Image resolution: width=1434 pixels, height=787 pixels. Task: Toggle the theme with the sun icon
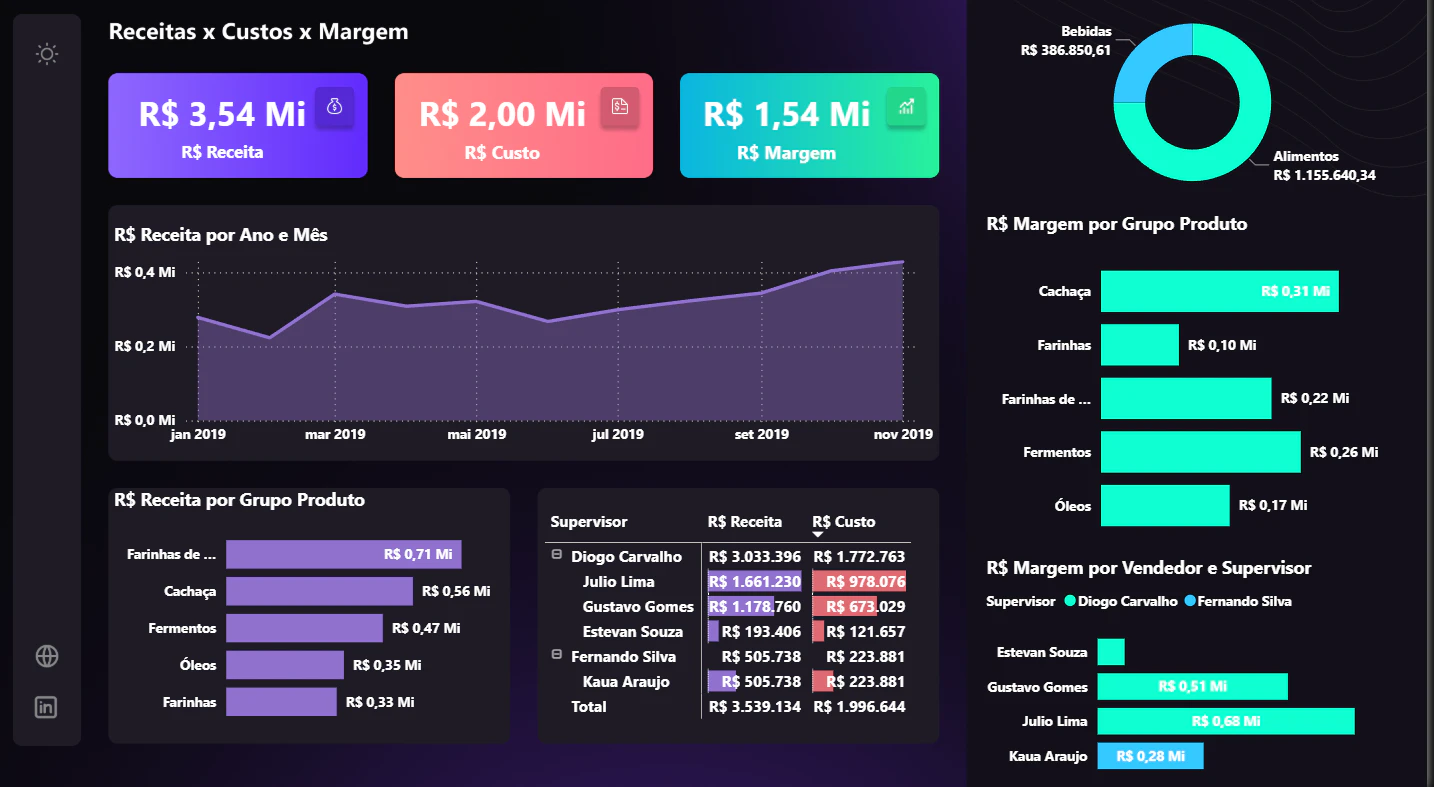[x=47, y=54]
